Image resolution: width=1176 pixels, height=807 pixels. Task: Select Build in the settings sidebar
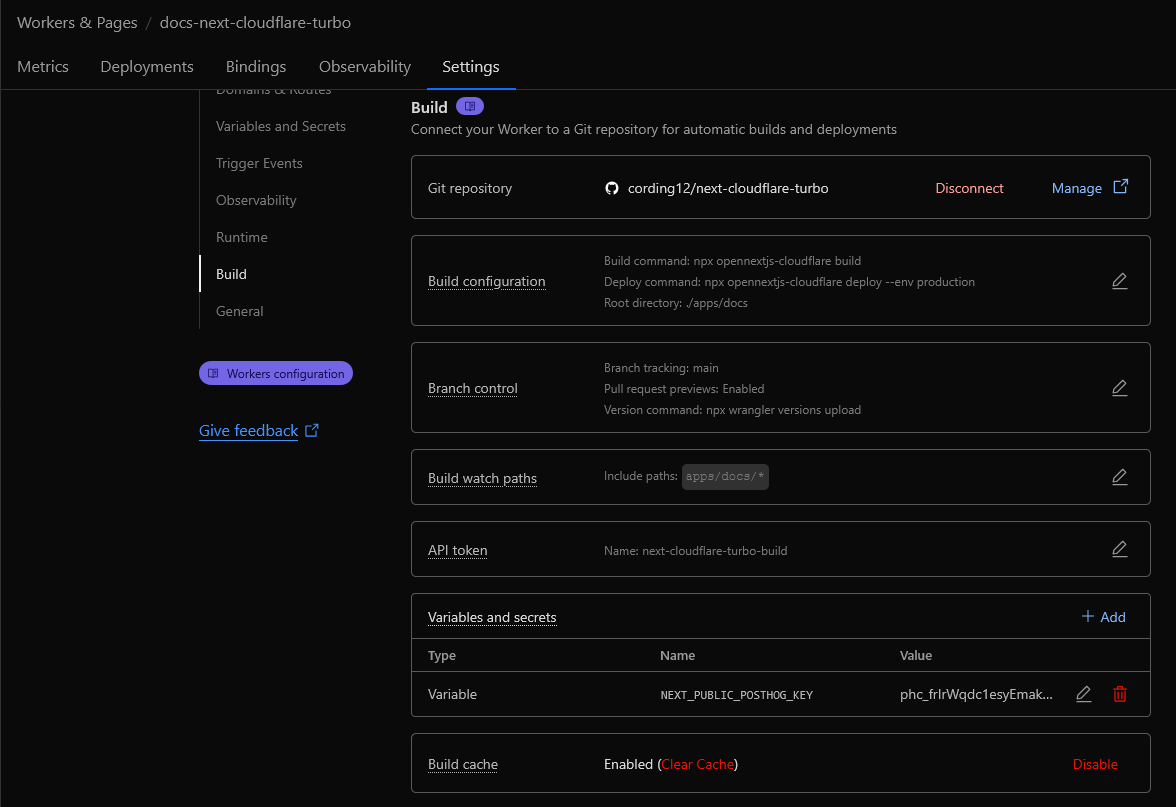[x=231, y=274]
